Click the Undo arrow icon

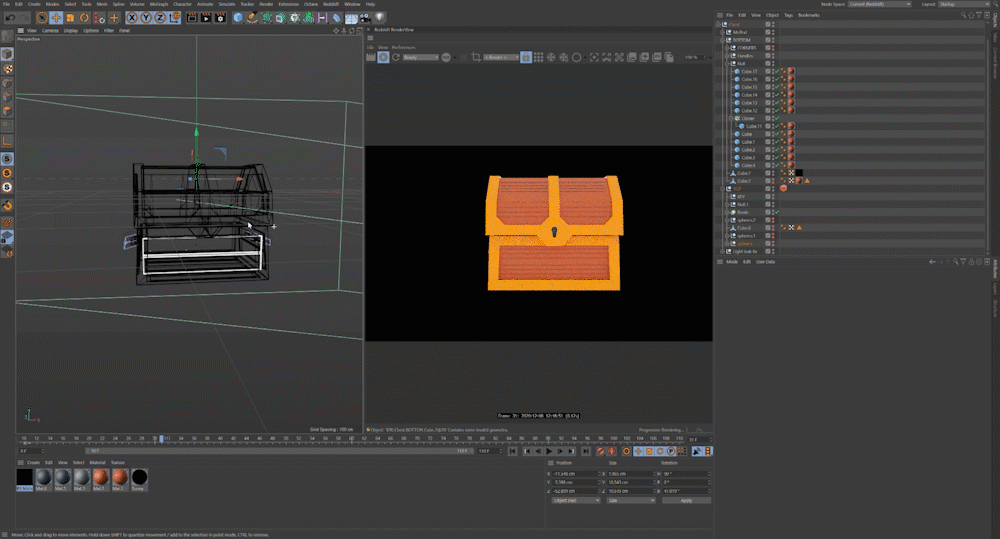coord(9,18)
